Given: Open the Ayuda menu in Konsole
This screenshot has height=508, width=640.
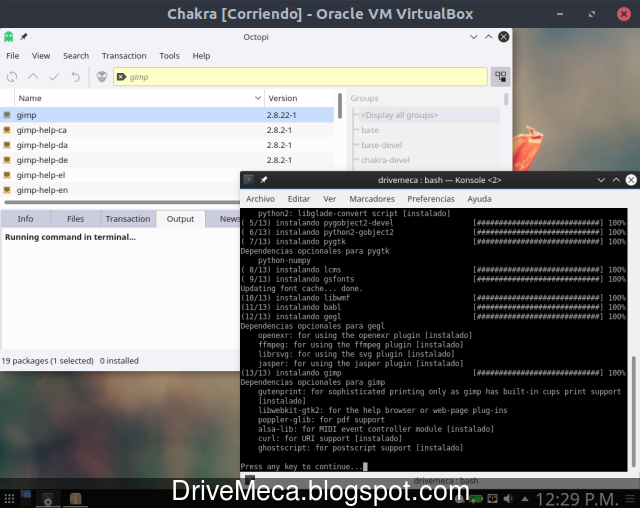Looking at the screenshot, I should tap(479, 199).
